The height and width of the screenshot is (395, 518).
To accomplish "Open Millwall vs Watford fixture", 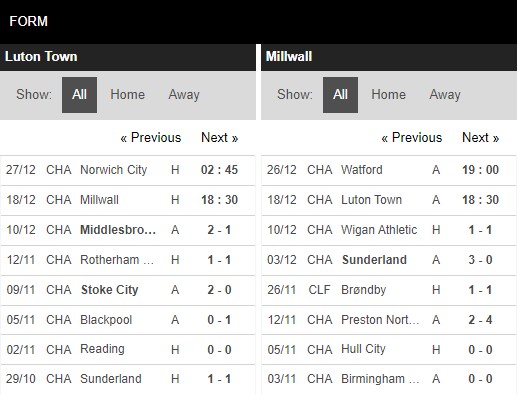I will (389, 170).
